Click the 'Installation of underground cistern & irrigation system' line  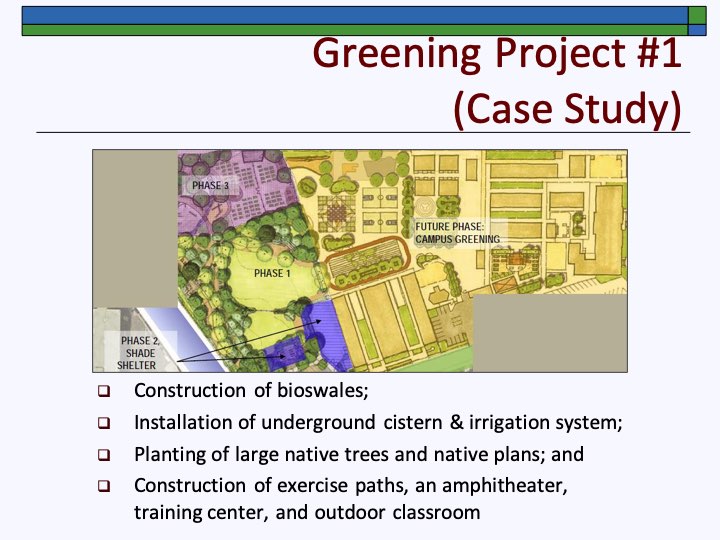(378, 422)
